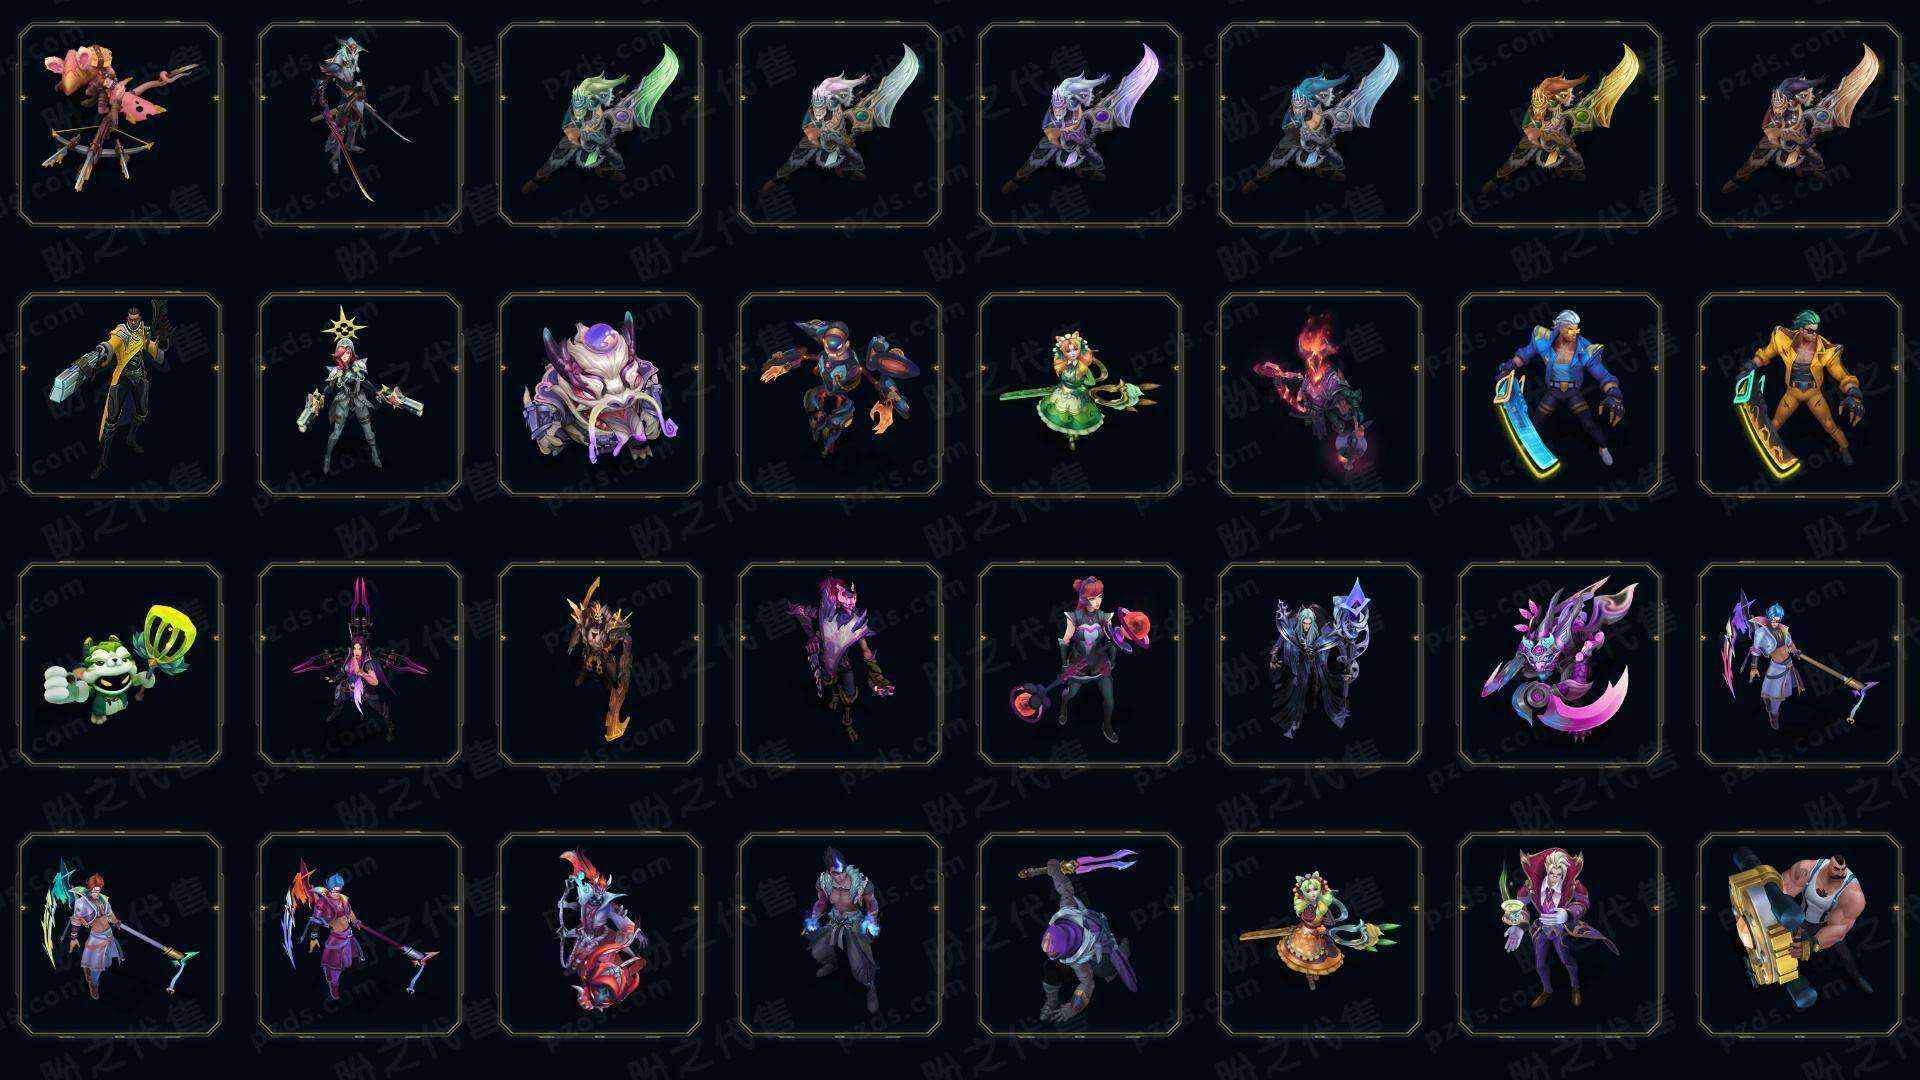Choose the pink scythe dragon-mask skin

click(x=1560, y=664)
